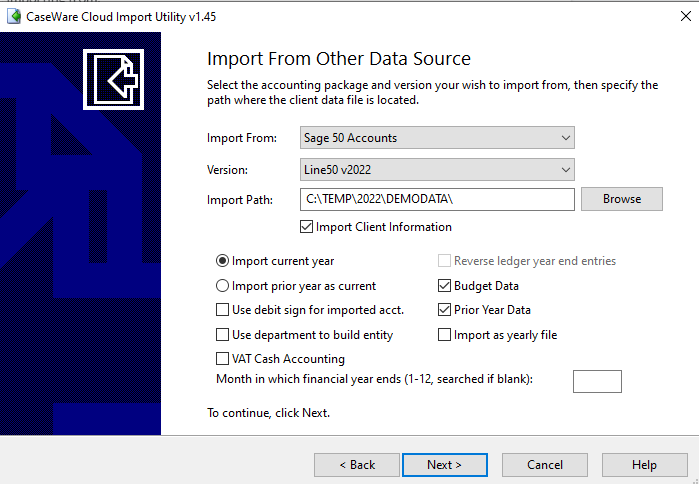Enable Use debit sign for imported acct.
Image resolution: width=699 pixels, height=484 pixels.
pyautogui.click(x=223, y=310)
